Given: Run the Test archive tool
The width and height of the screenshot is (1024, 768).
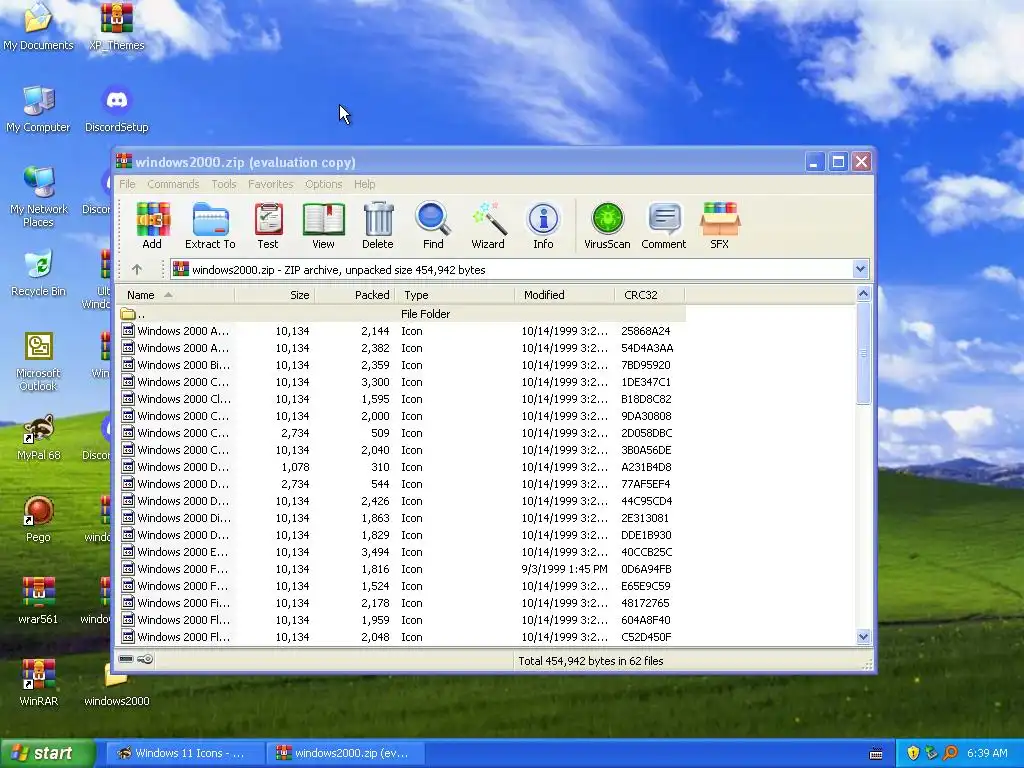Looking at the screenshot, I should [x=268, y=226].
